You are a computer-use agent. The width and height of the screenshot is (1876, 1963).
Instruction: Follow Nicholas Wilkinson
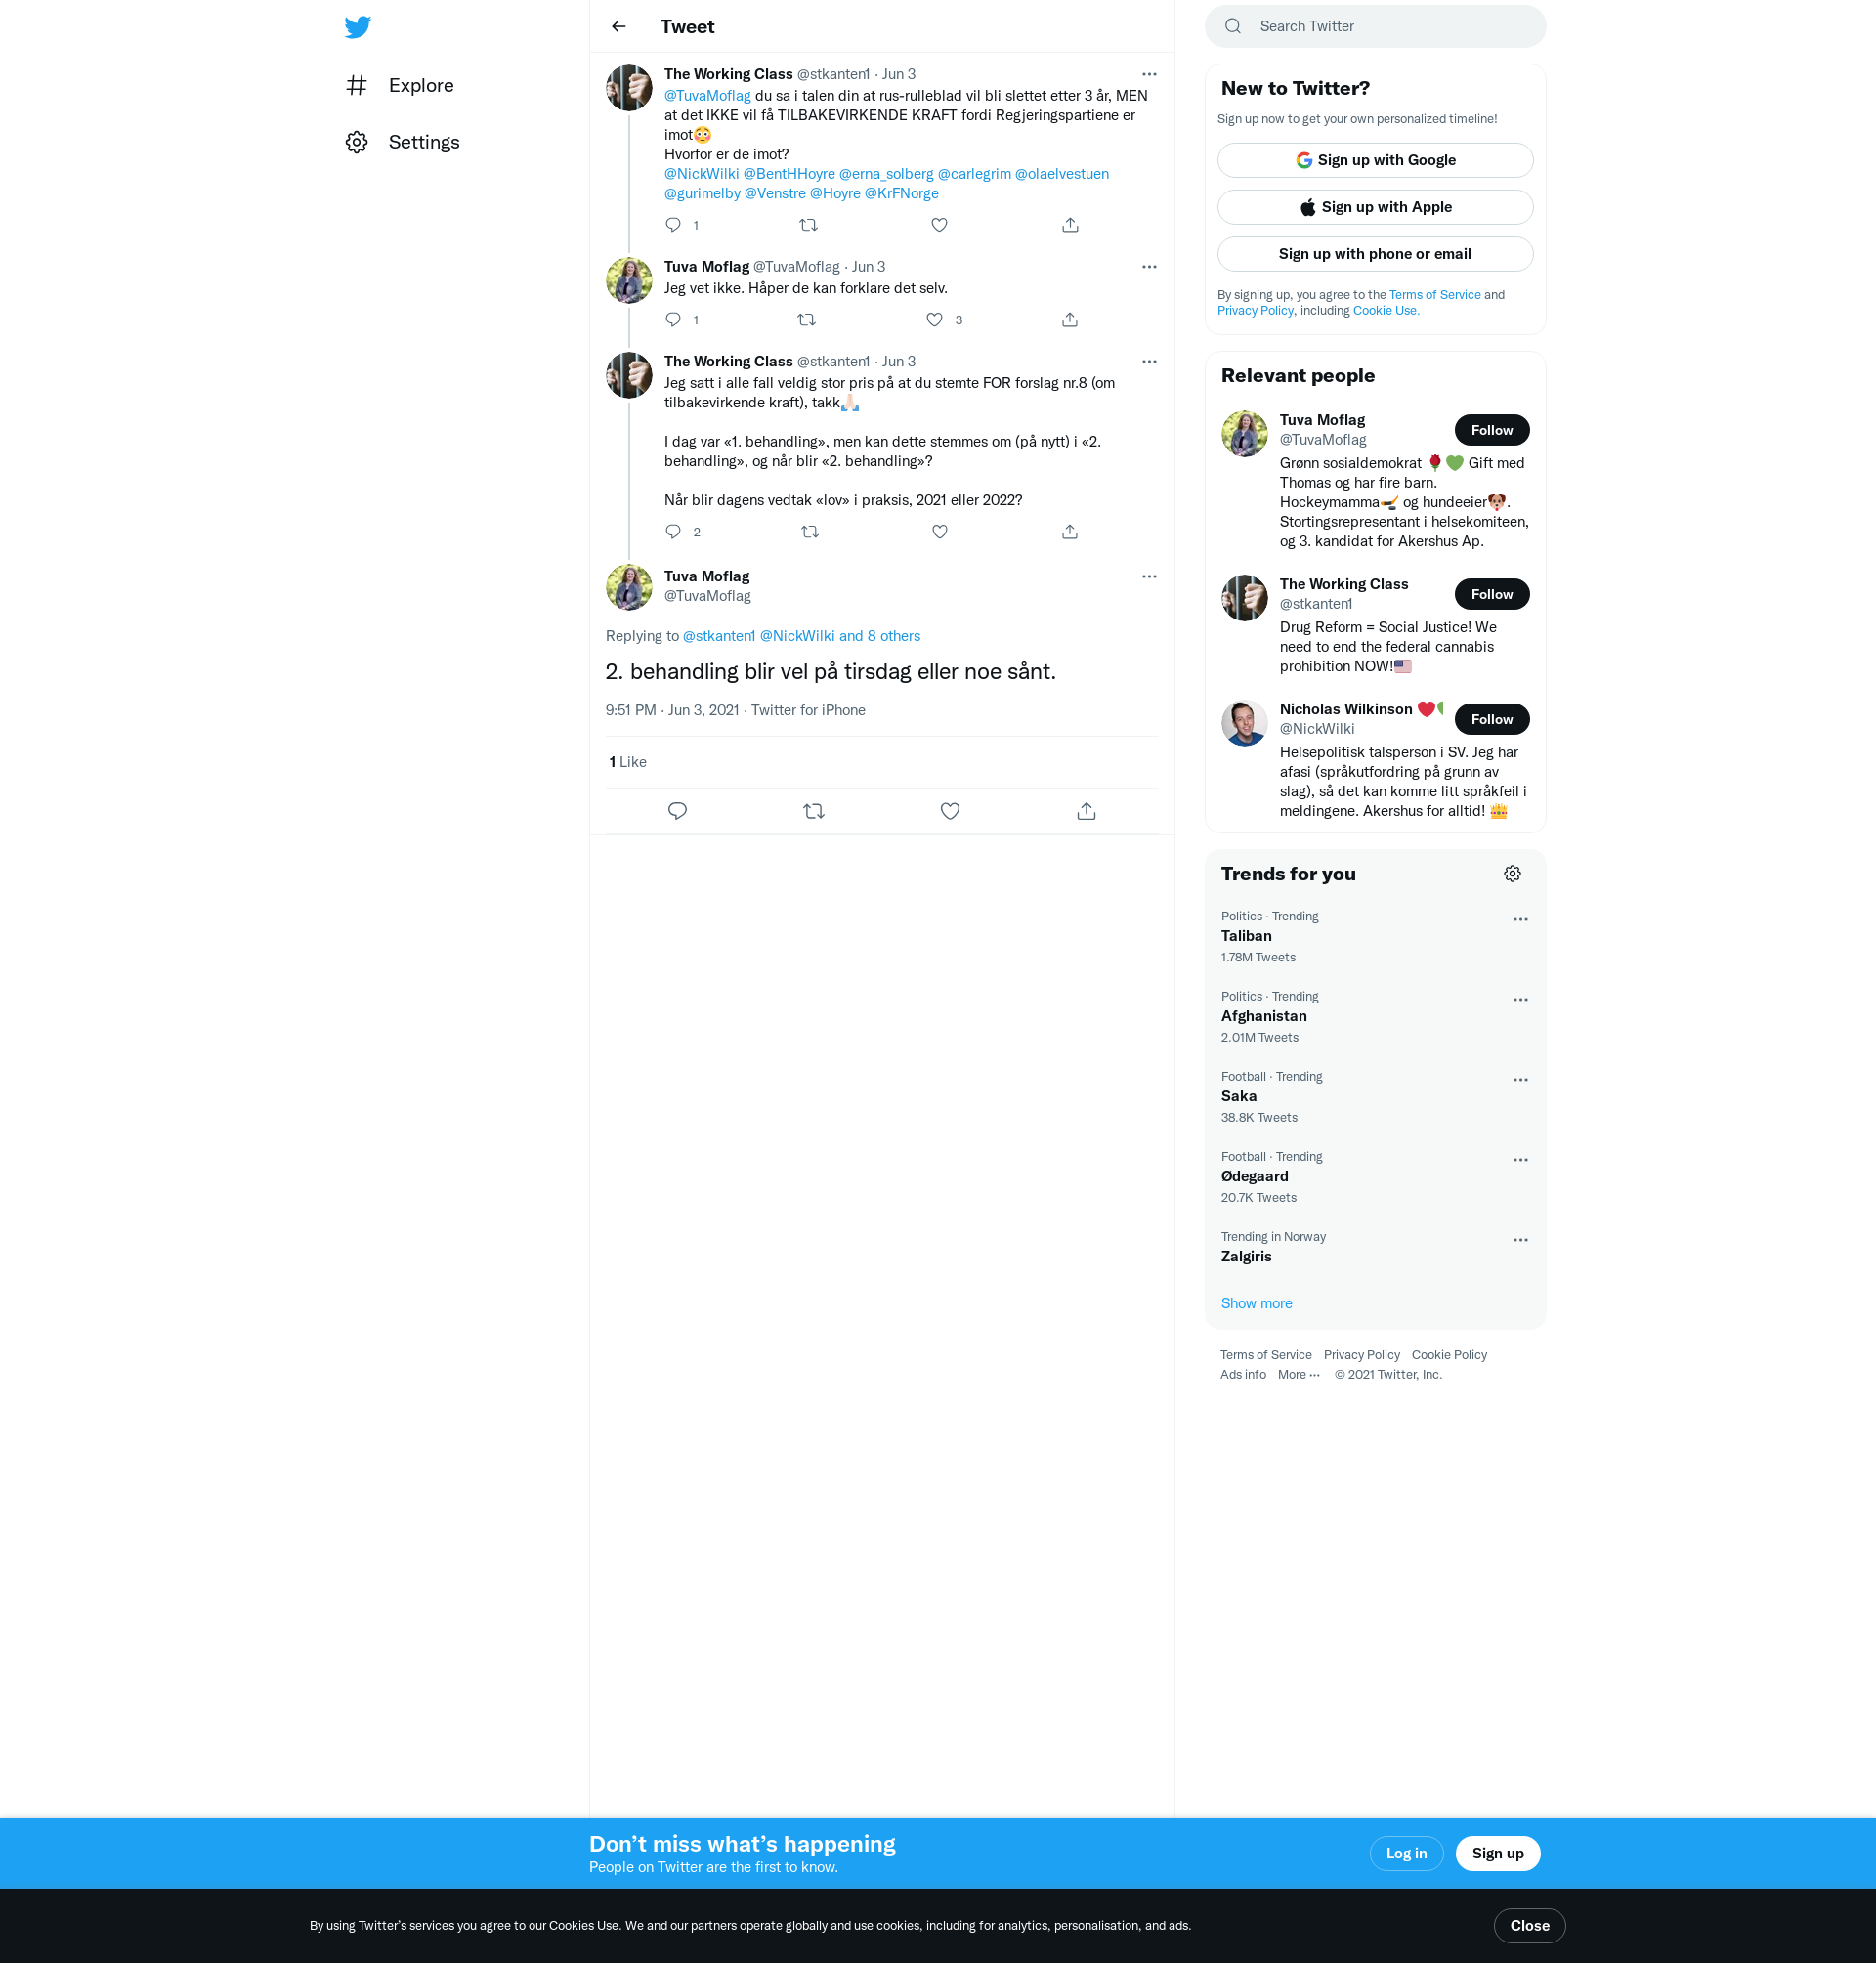[1491, 719]
